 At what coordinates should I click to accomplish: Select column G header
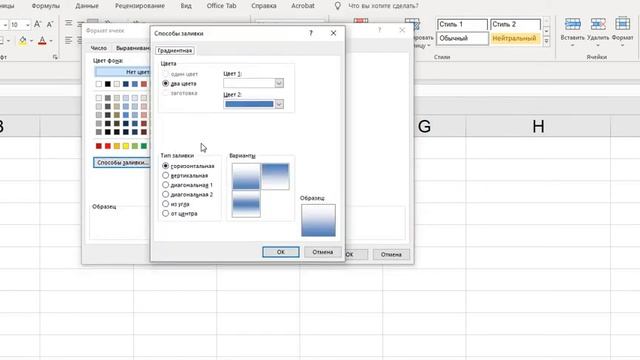pyautogui.click(x=424, y=126)
